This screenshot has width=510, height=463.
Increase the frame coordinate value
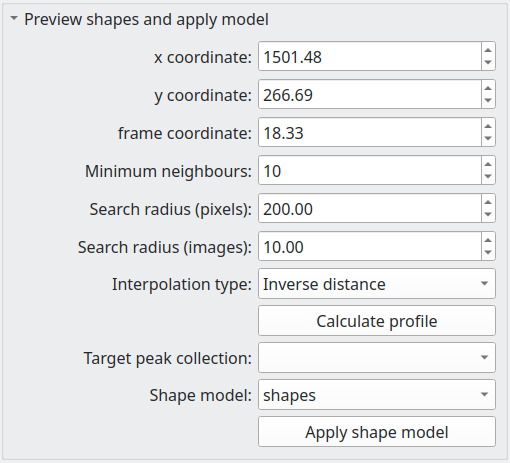[488, 126]
